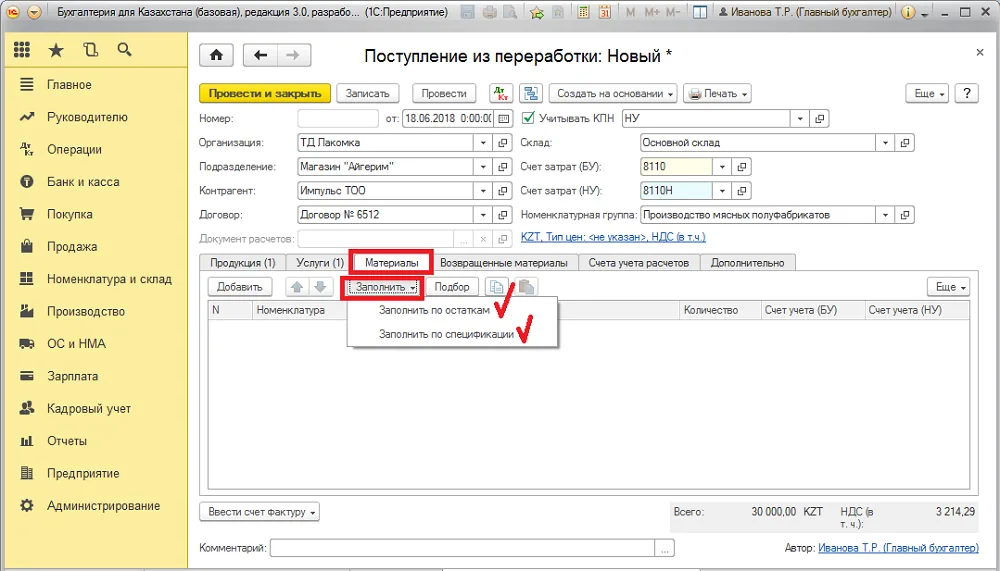Toggle Учитывать КПН checkbox

pos(528,118)
